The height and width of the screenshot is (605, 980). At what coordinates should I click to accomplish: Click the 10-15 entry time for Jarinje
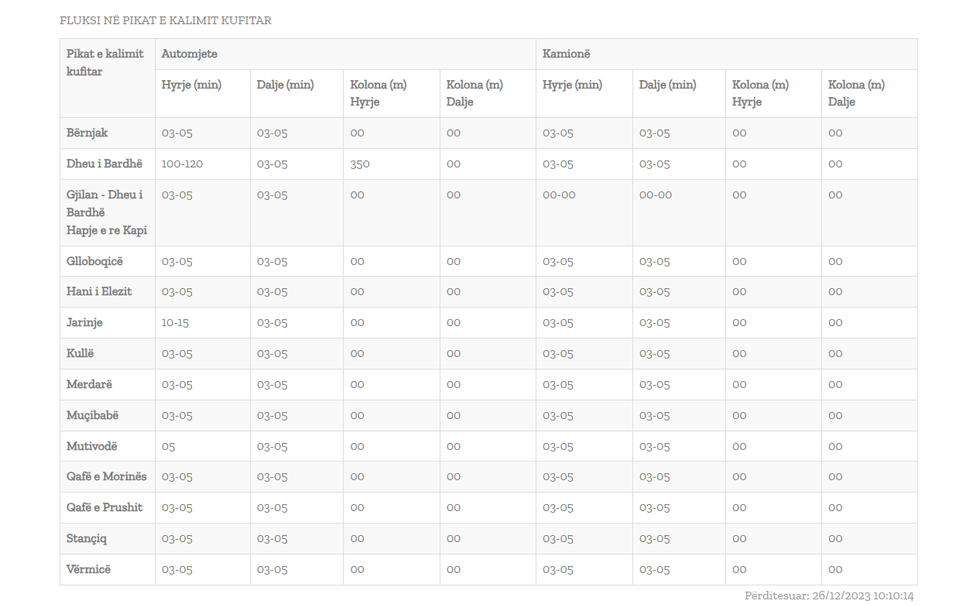click(x=175, y=323)
